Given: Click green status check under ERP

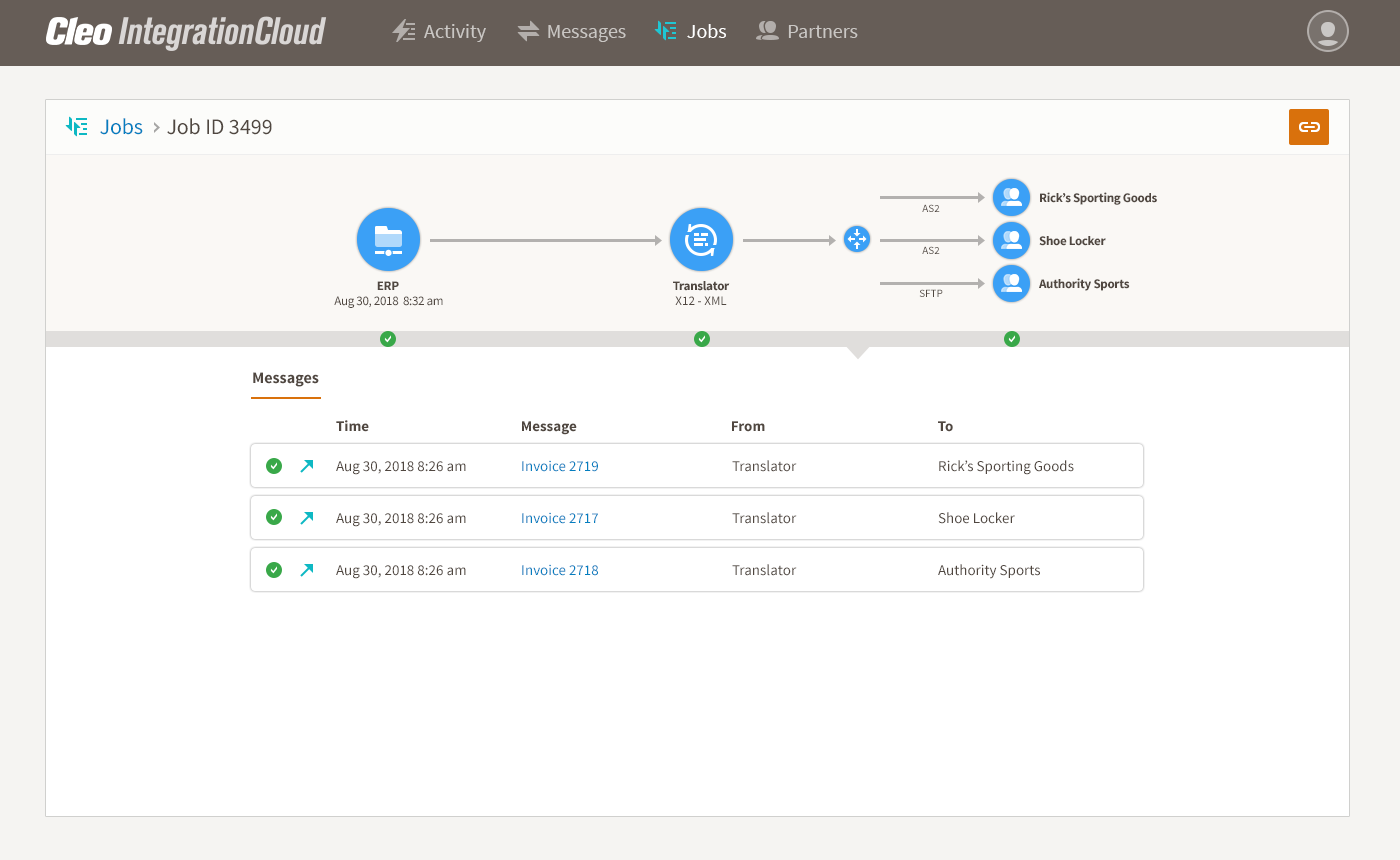Looking at the screenshot, I should [388, 339].
